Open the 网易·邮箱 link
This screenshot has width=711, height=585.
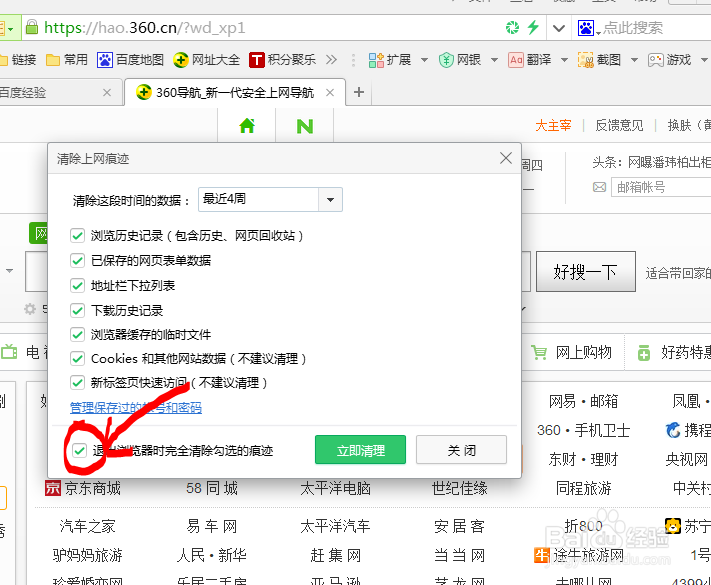pos(584,401)
